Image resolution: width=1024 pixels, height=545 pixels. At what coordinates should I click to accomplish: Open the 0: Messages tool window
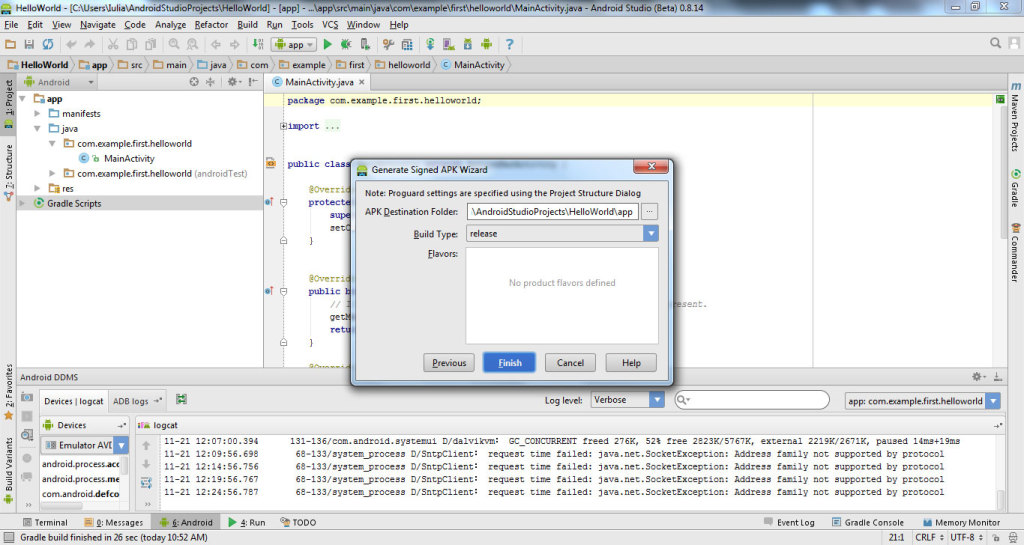click(114, 522)
